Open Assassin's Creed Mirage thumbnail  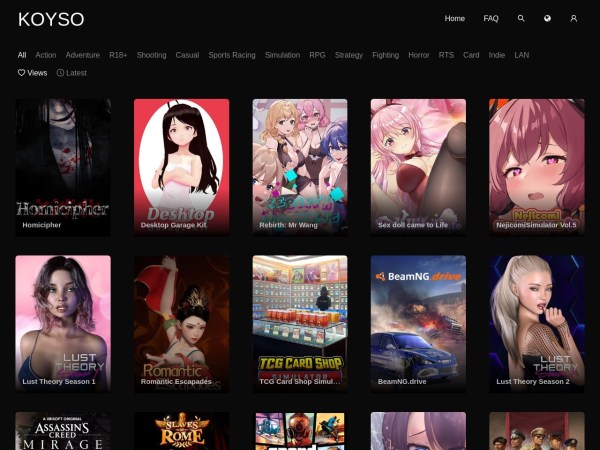pos(63,431)
